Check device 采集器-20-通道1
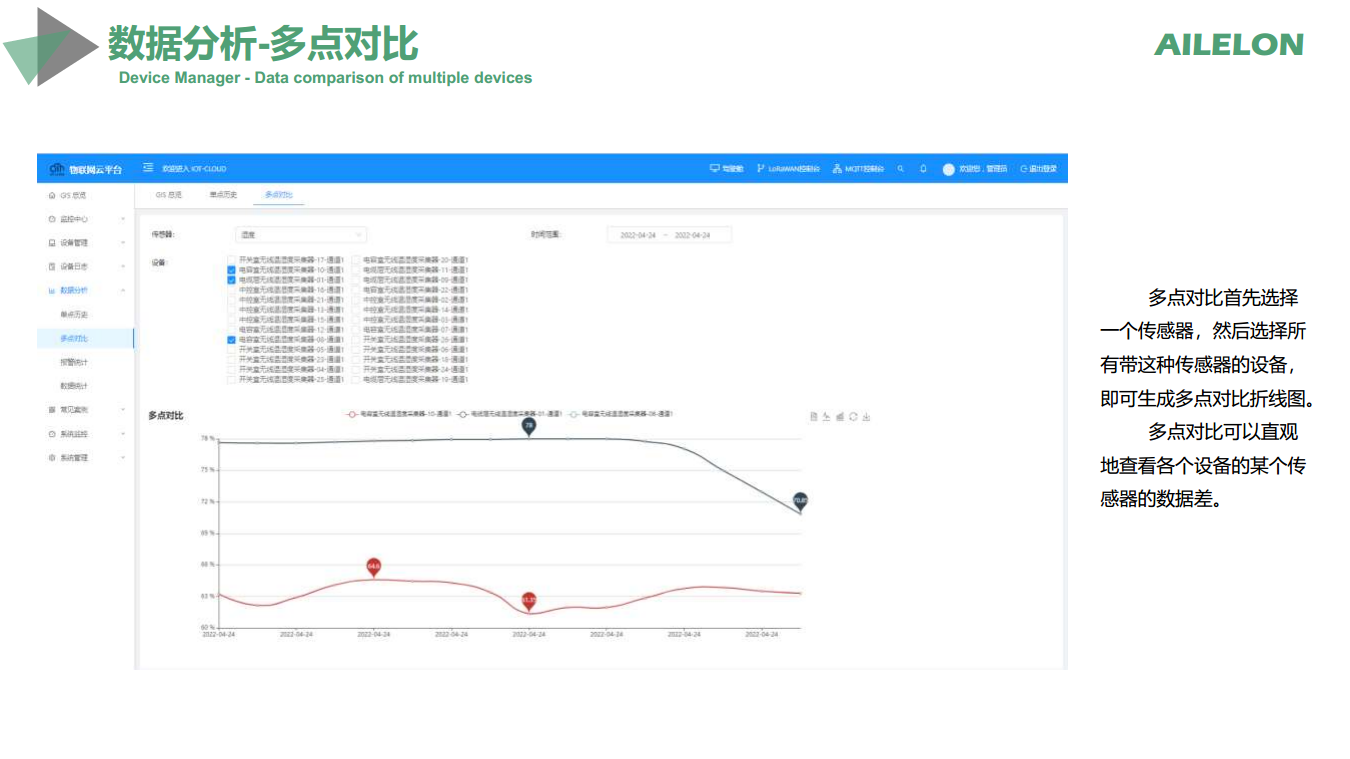This screenshot has height=759, width=1350. pyautogui.click(x=356, y=260)
